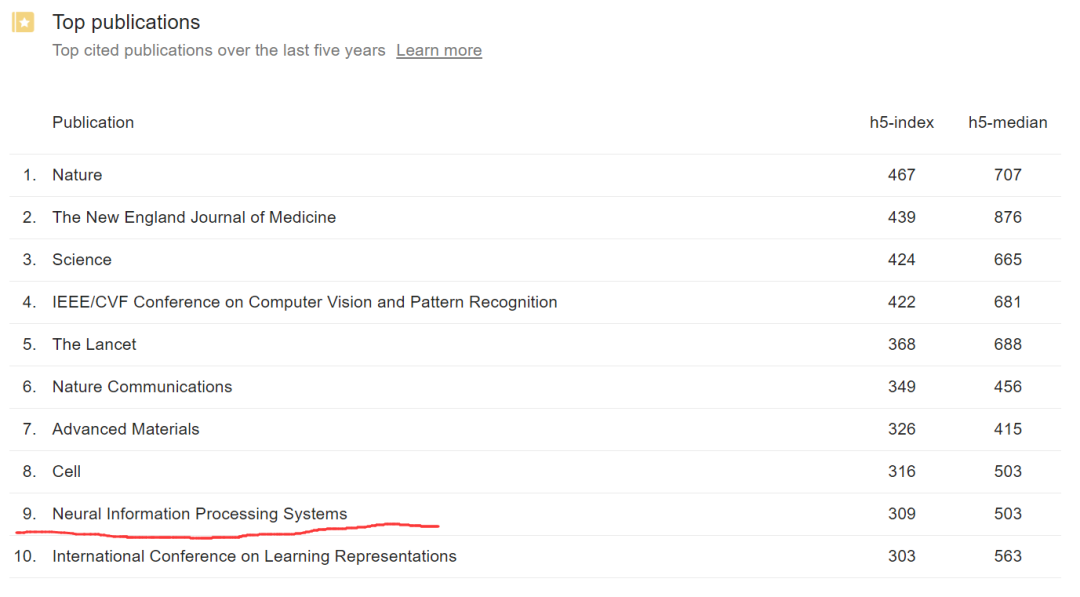
Task: Open Nature Communications entry
Action: tap(142, 387)
